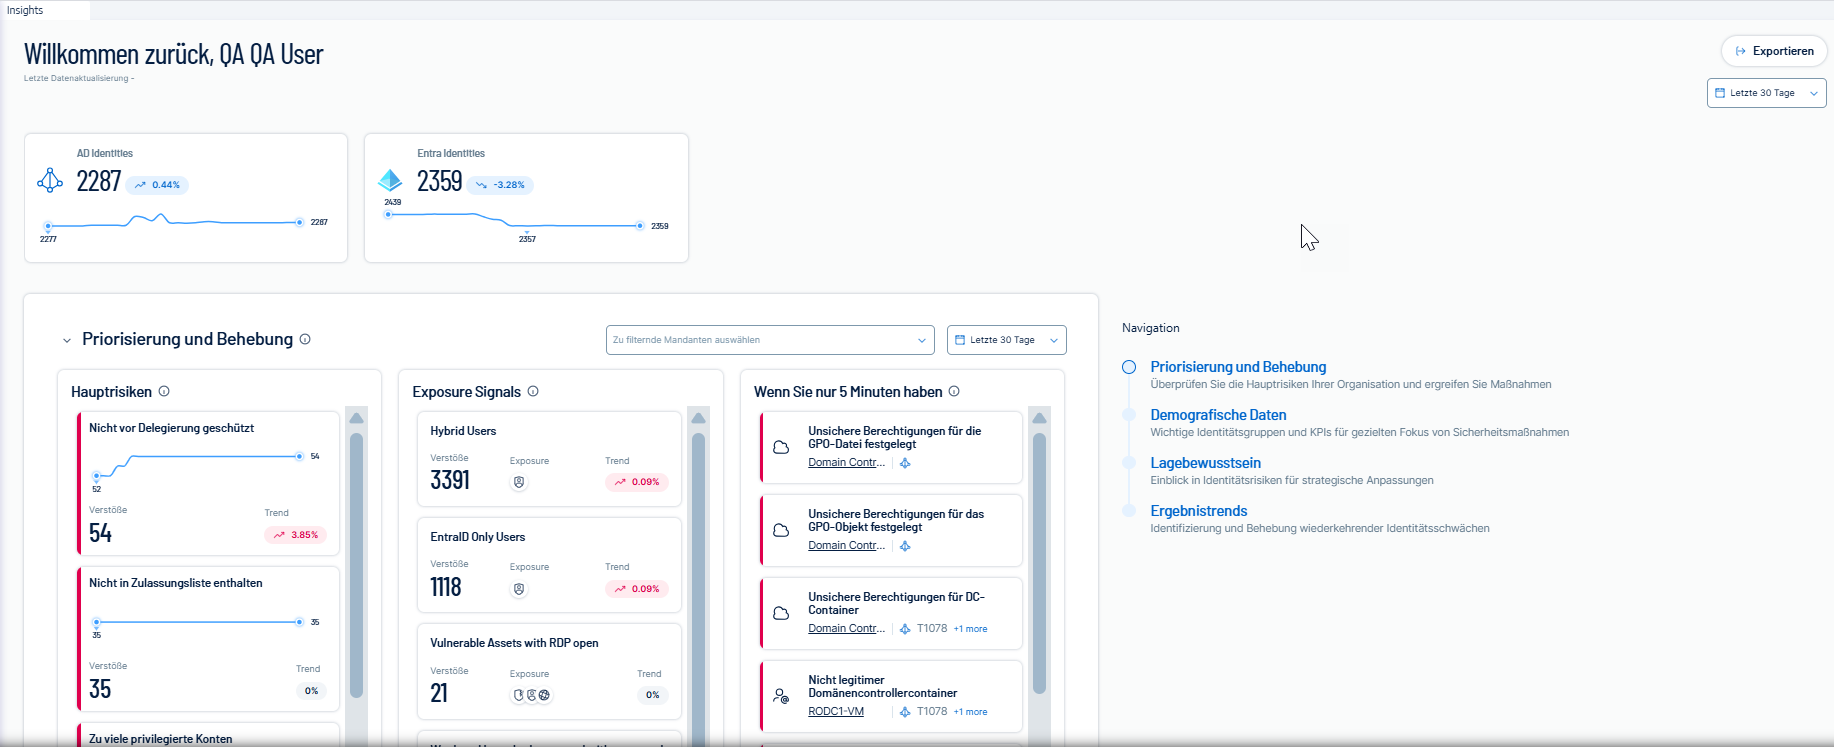This screenshot has width=1834, height=747.
Task: Click title Nicht legitimer Domänencontrollercontainer
Action: [x=882, y=686]
